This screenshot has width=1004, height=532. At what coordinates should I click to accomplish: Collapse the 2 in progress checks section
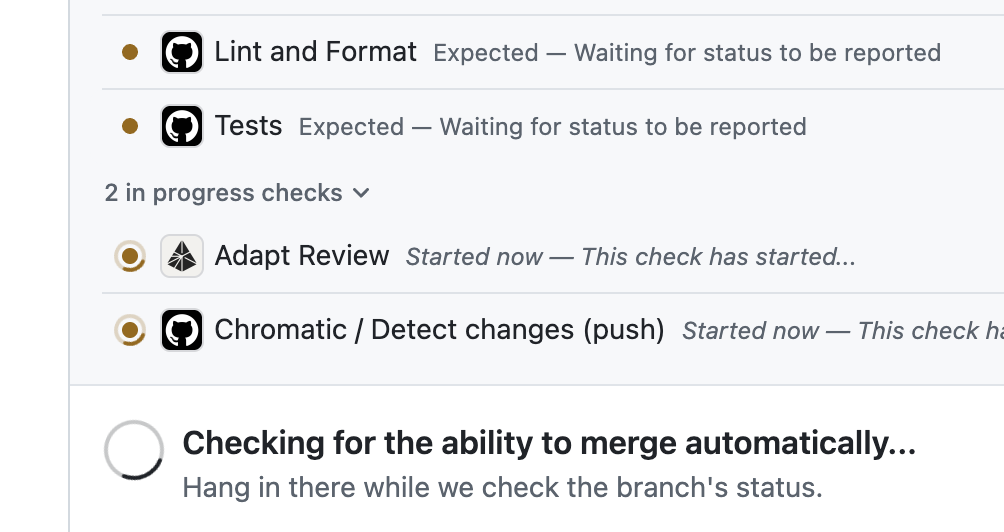pyautogui.click(x=237, y=193)
